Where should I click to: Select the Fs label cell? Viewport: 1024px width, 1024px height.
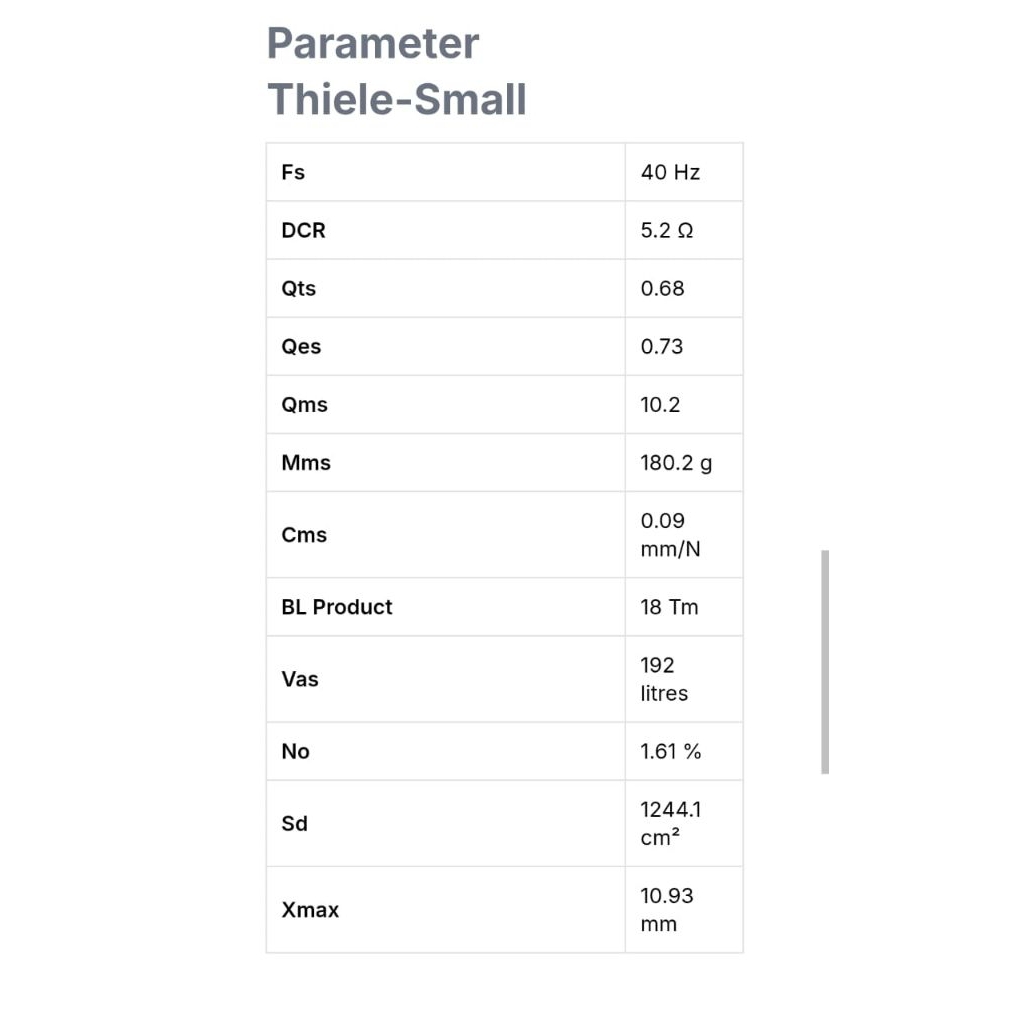click(x=293, y=172)
